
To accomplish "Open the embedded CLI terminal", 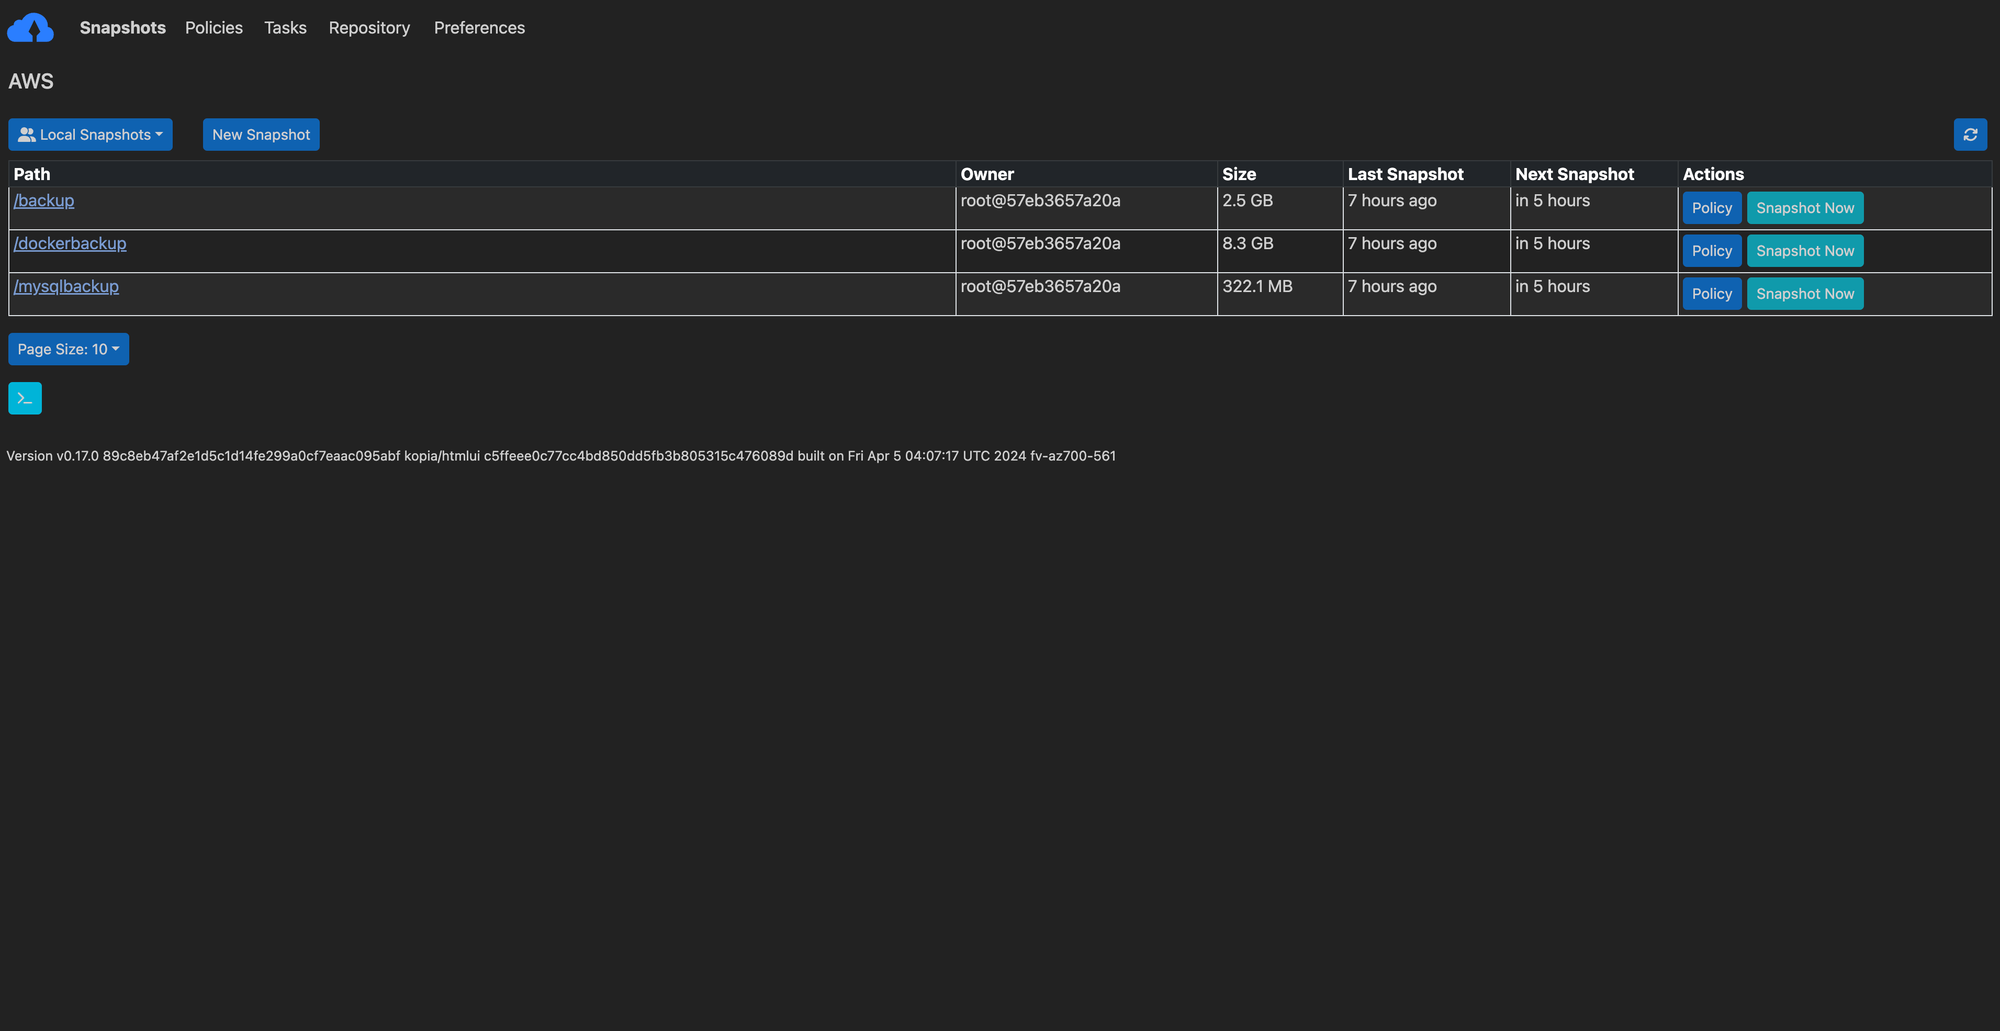I will pyautogui.click(x=24, y=397).
